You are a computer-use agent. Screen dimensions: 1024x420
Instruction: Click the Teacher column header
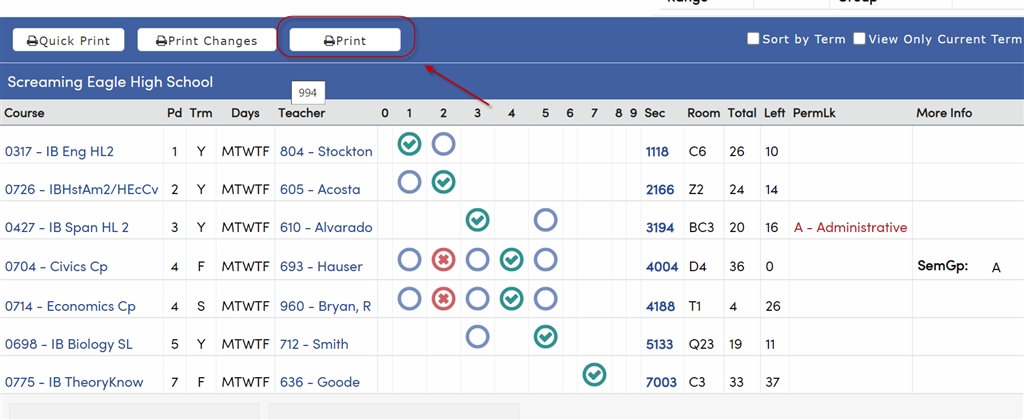click(301, 113)
